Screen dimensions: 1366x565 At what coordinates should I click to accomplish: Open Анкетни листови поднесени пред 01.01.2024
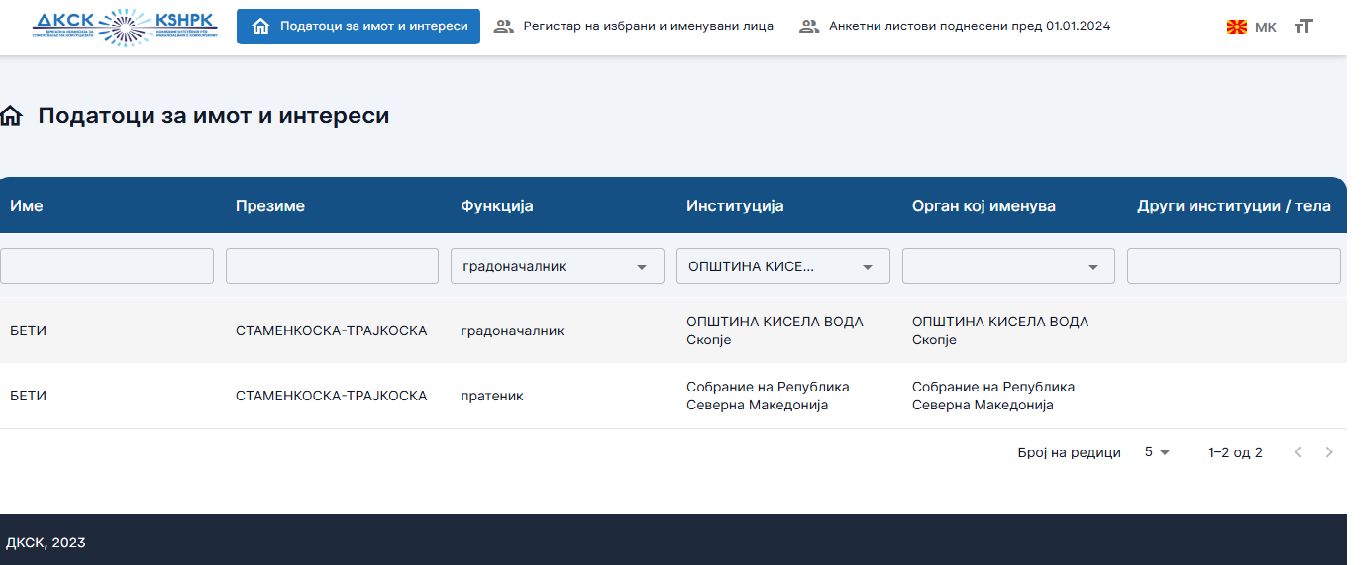coord(954,27)
